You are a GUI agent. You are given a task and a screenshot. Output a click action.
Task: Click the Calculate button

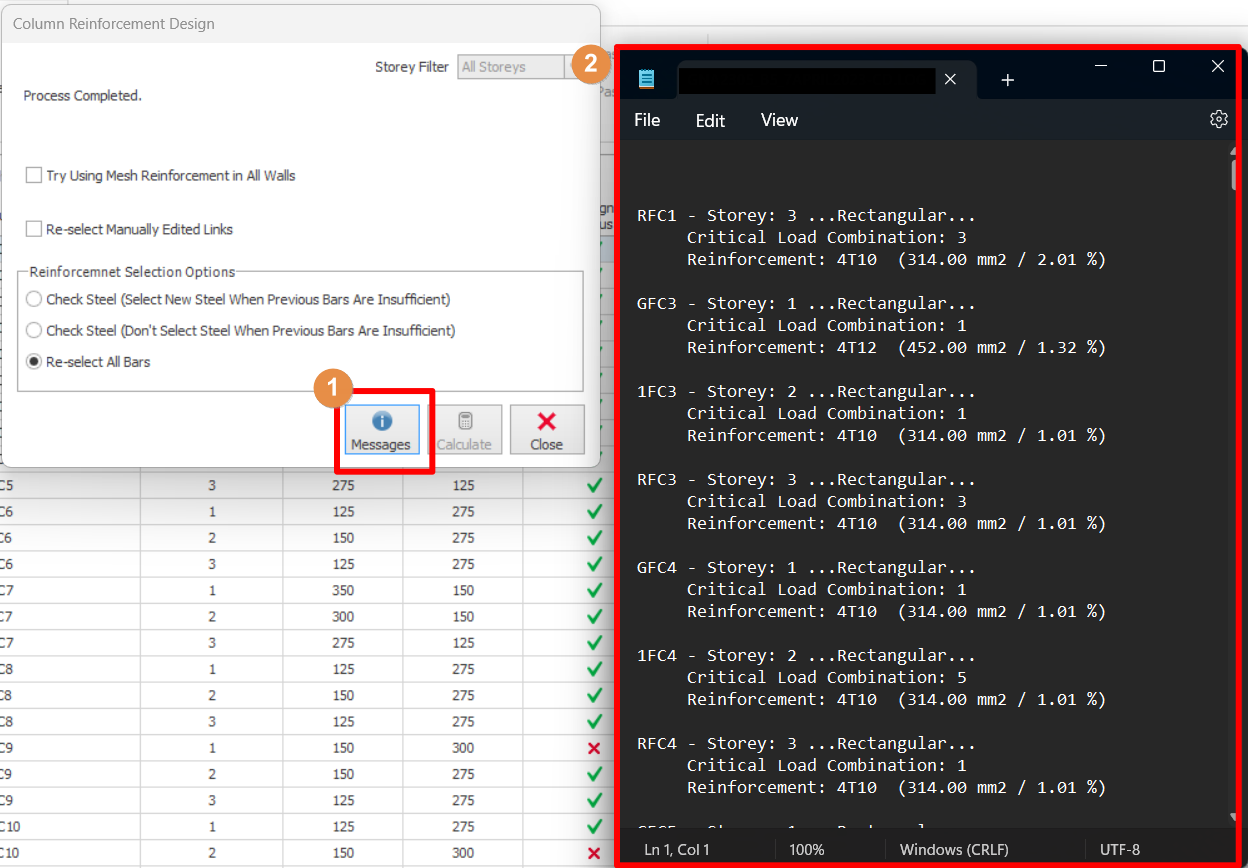[464, 430]
